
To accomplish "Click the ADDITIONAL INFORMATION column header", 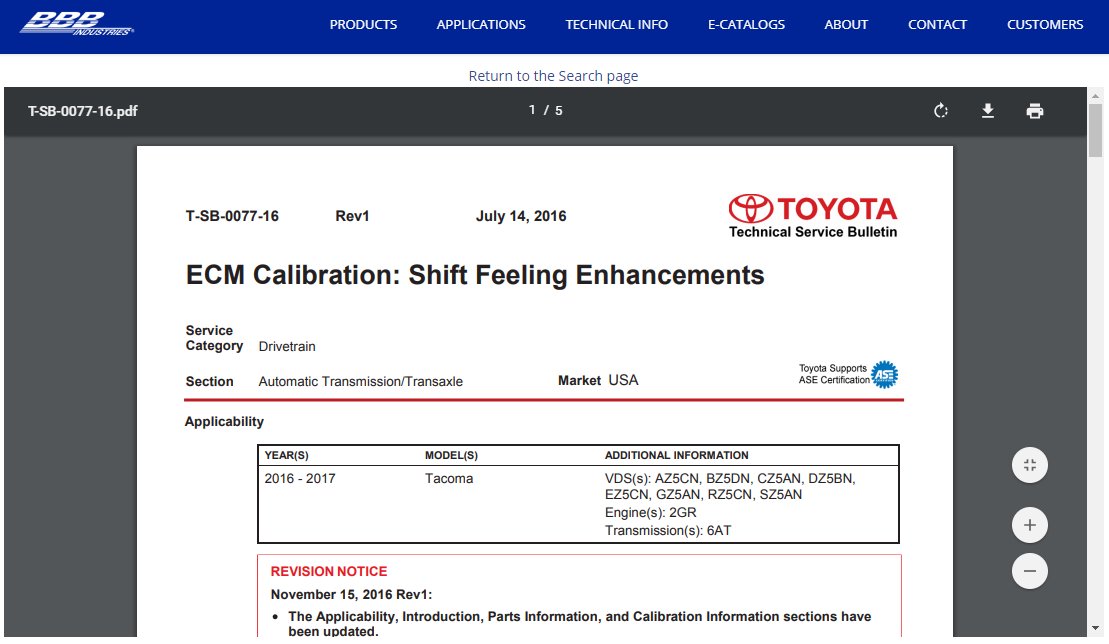I will pyautogui.click(x=677, y=455).
